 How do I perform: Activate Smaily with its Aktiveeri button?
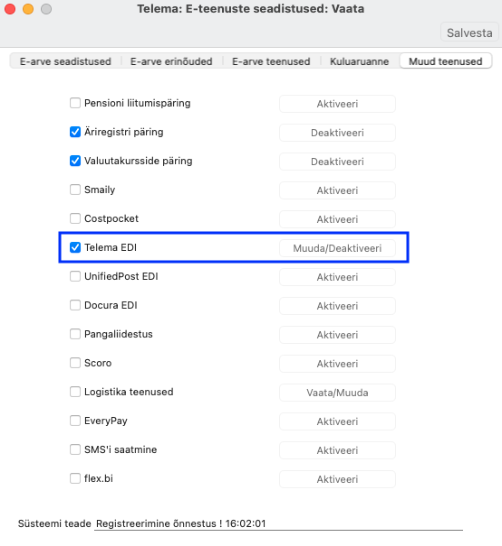pos(337,190)
